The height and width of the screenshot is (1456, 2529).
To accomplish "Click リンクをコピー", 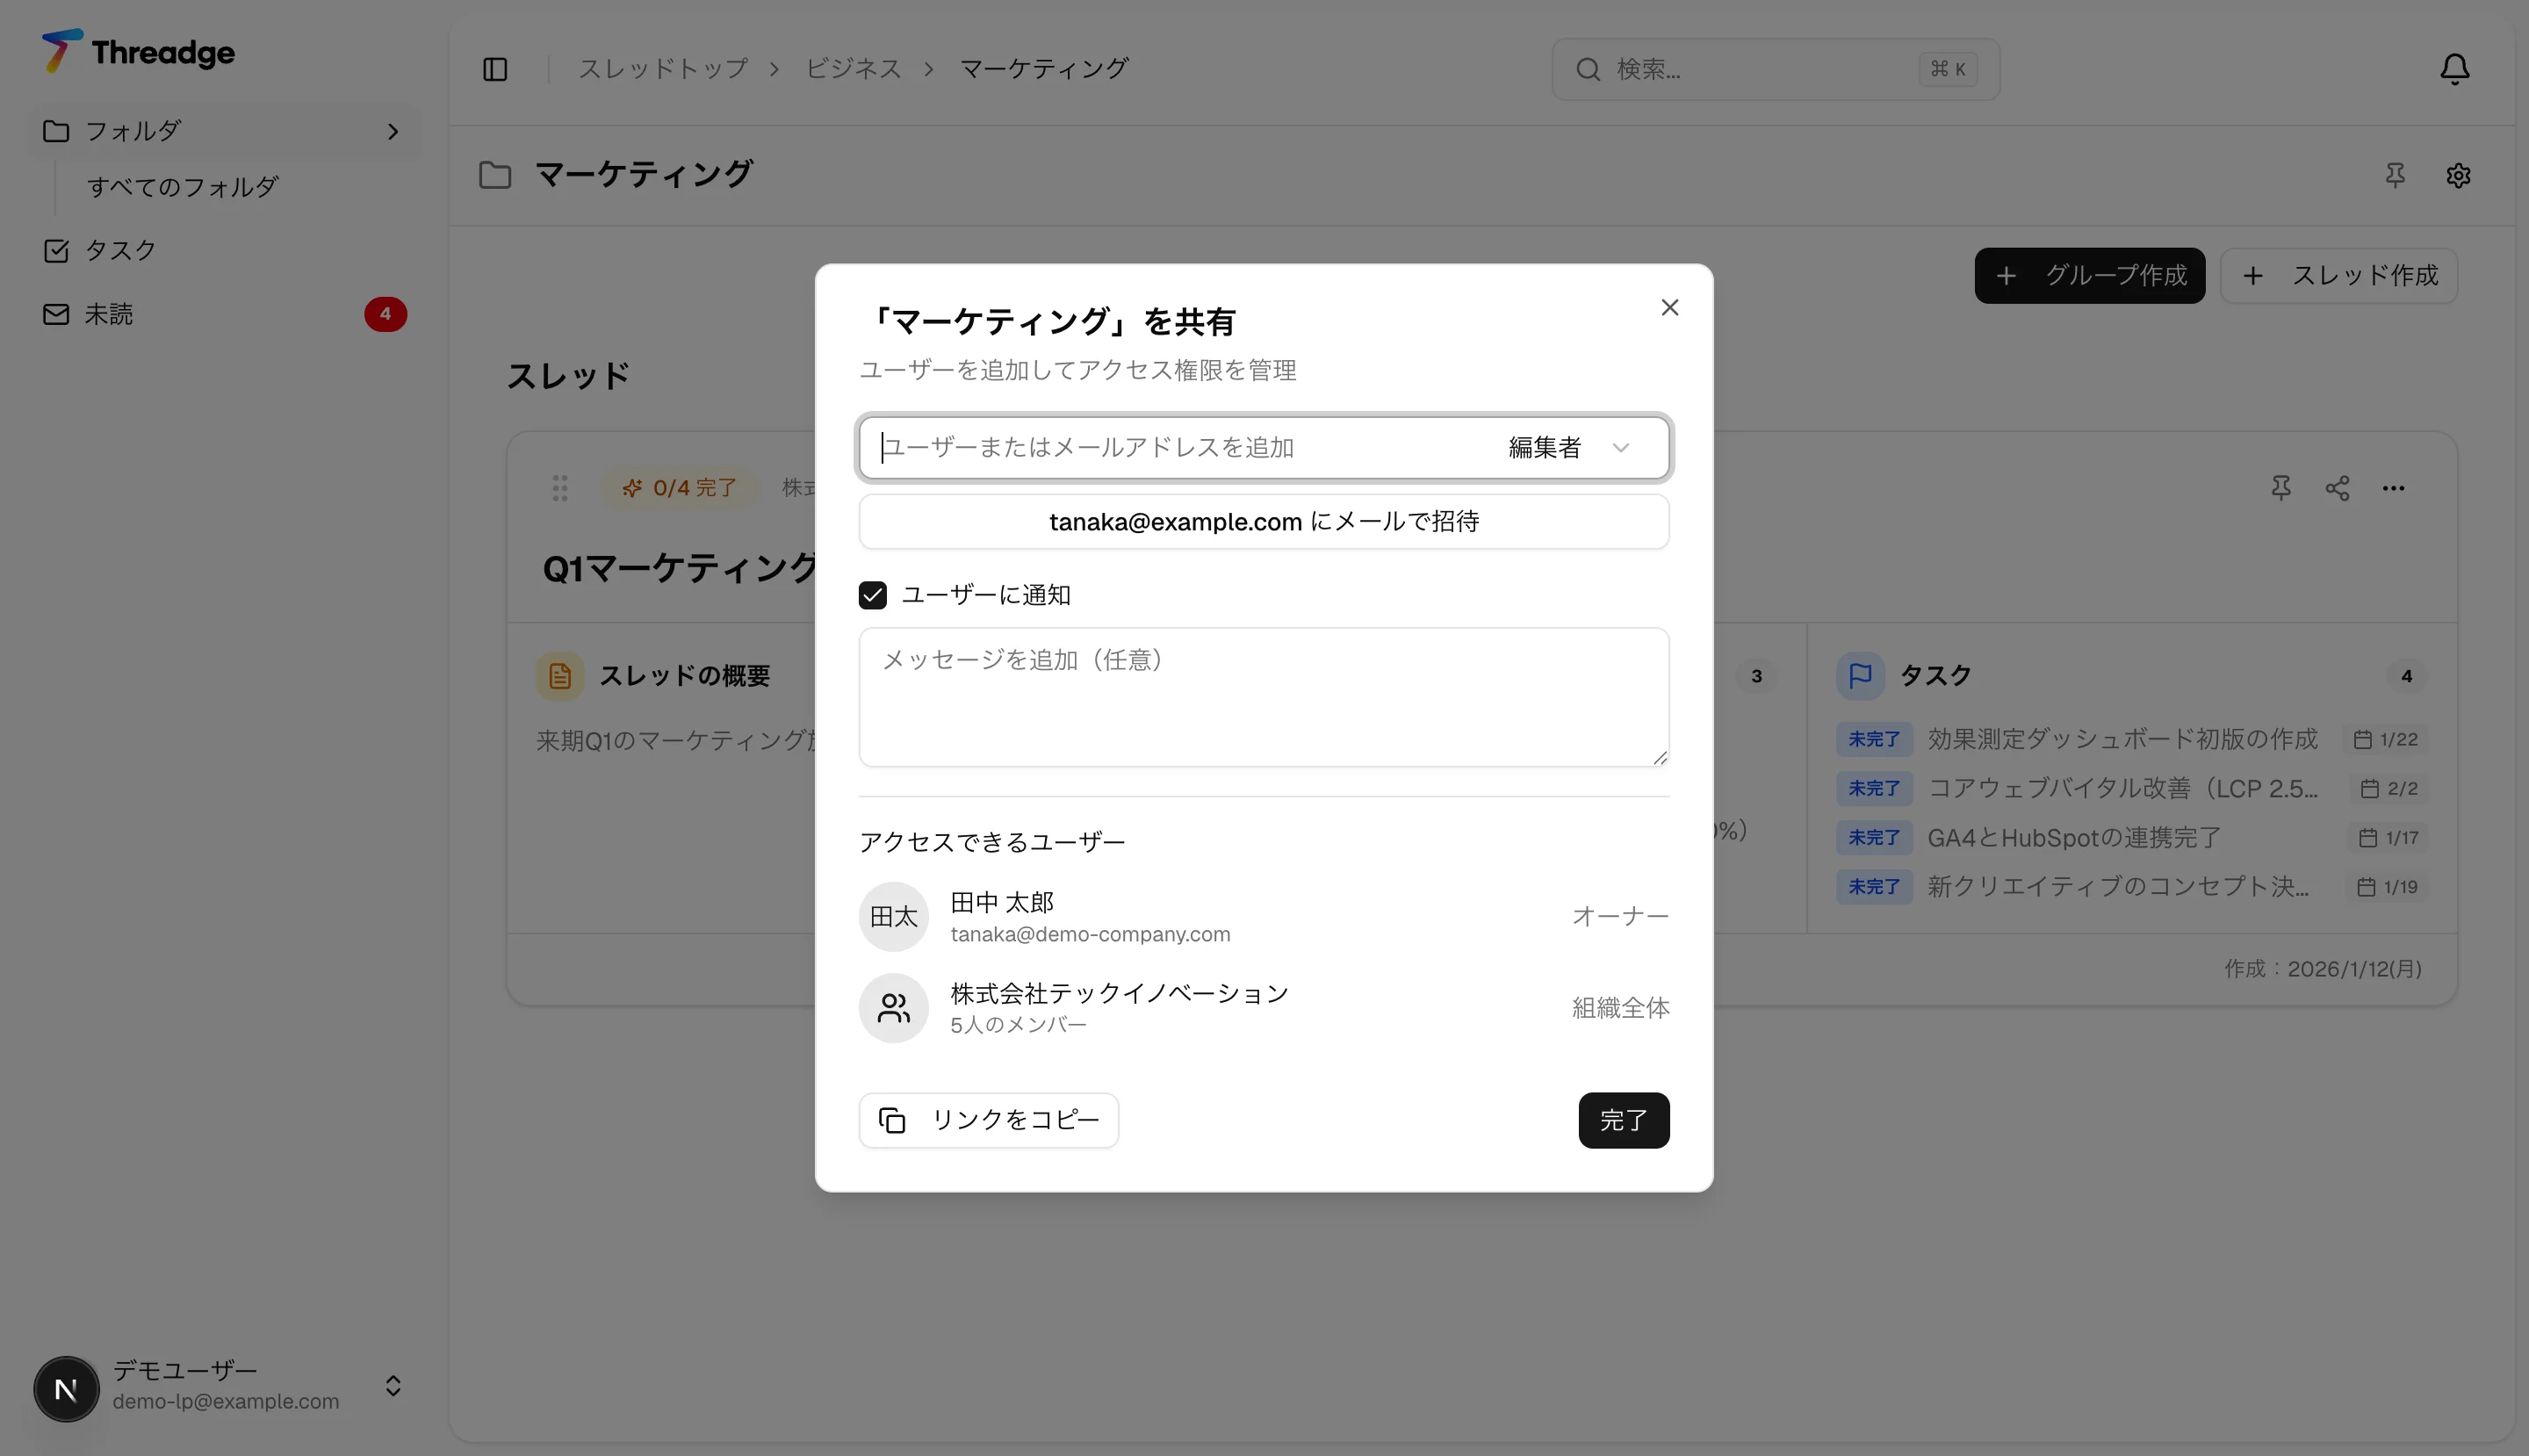I will 988,1120.
